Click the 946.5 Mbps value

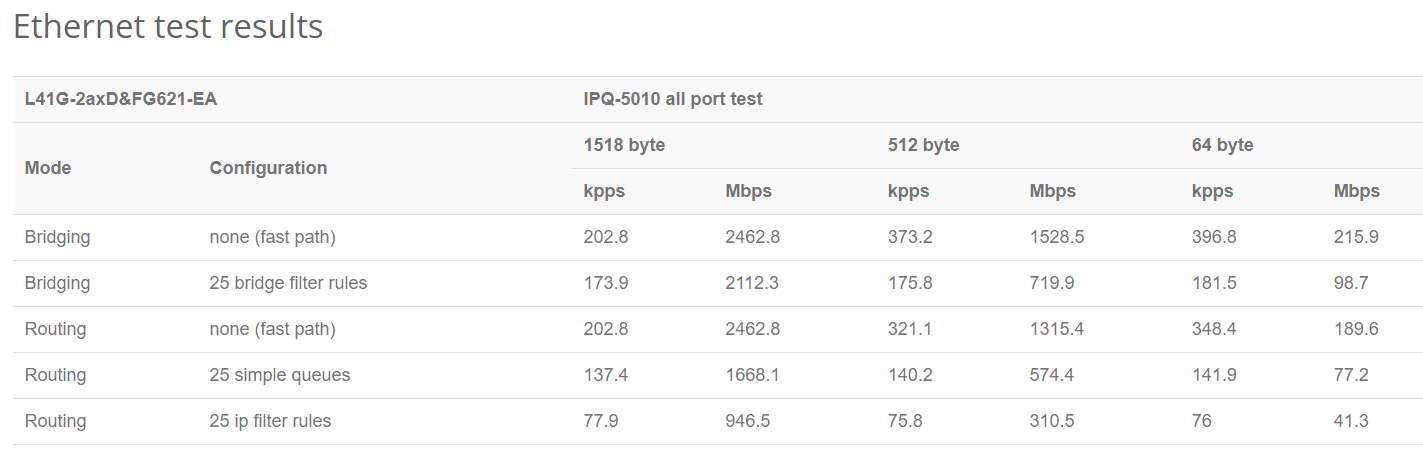click(748, 421)
